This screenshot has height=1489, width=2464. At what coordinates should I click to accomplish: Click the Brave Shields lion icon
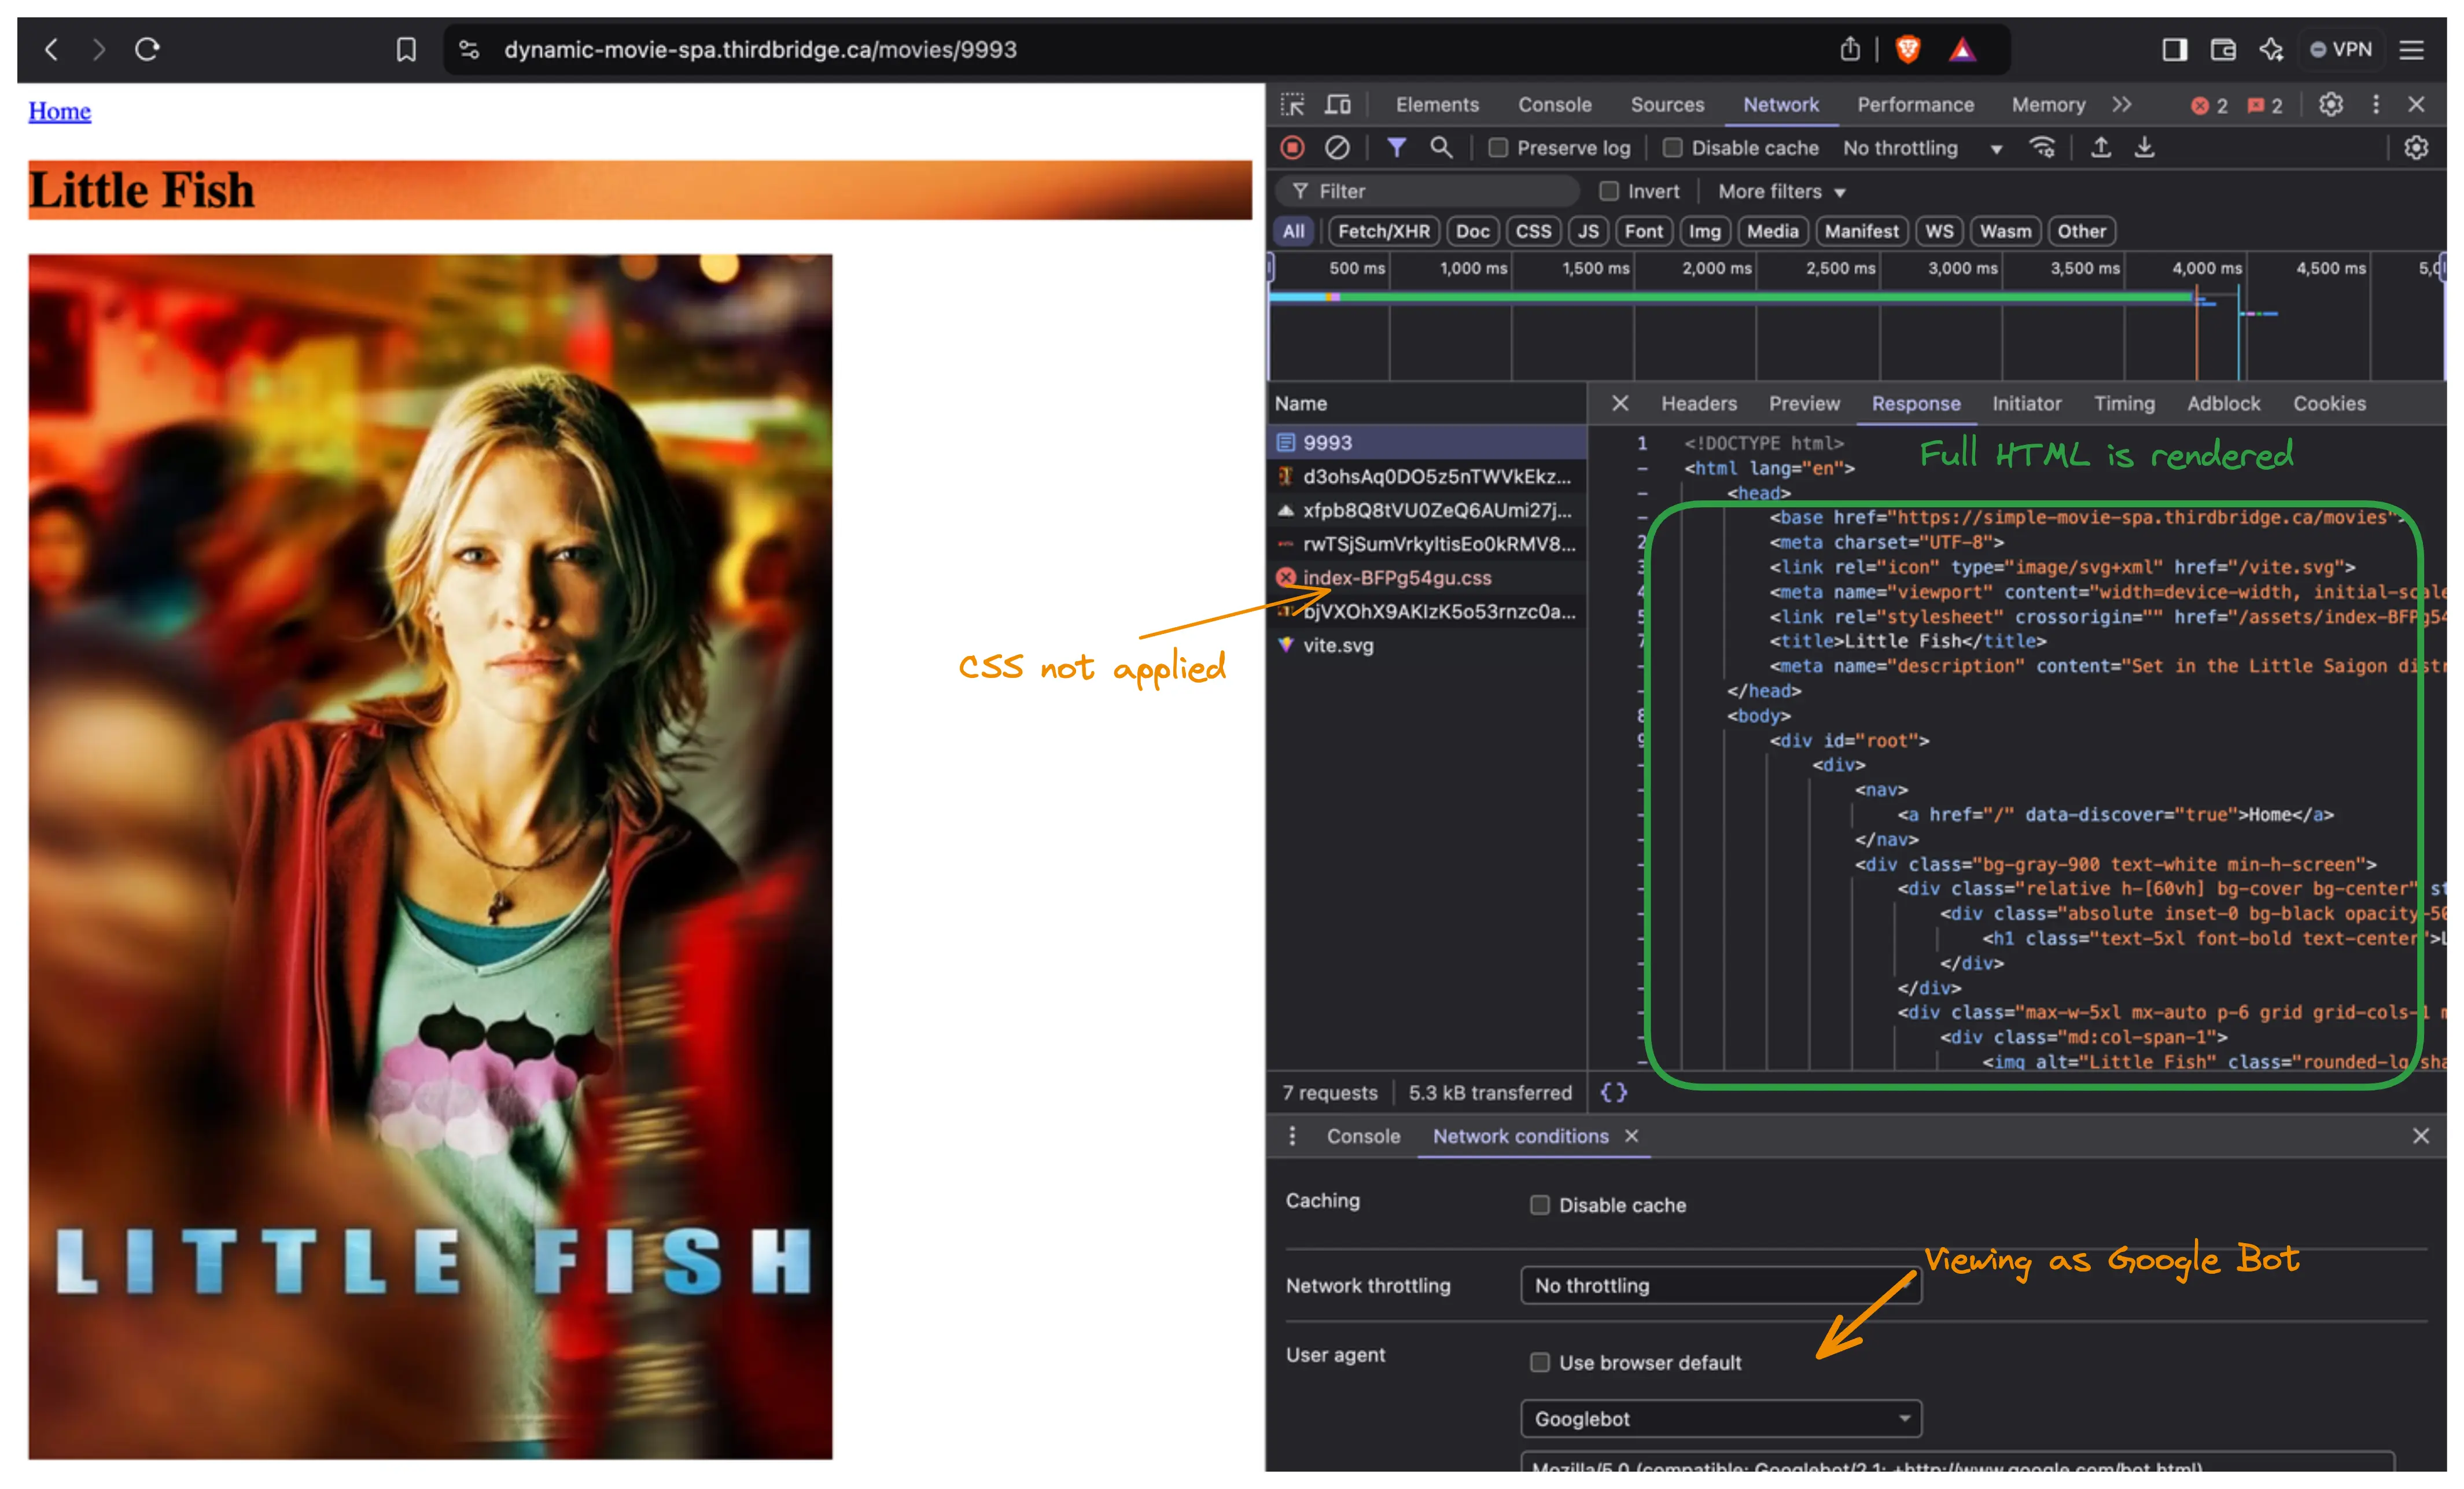coord(1908,49)
